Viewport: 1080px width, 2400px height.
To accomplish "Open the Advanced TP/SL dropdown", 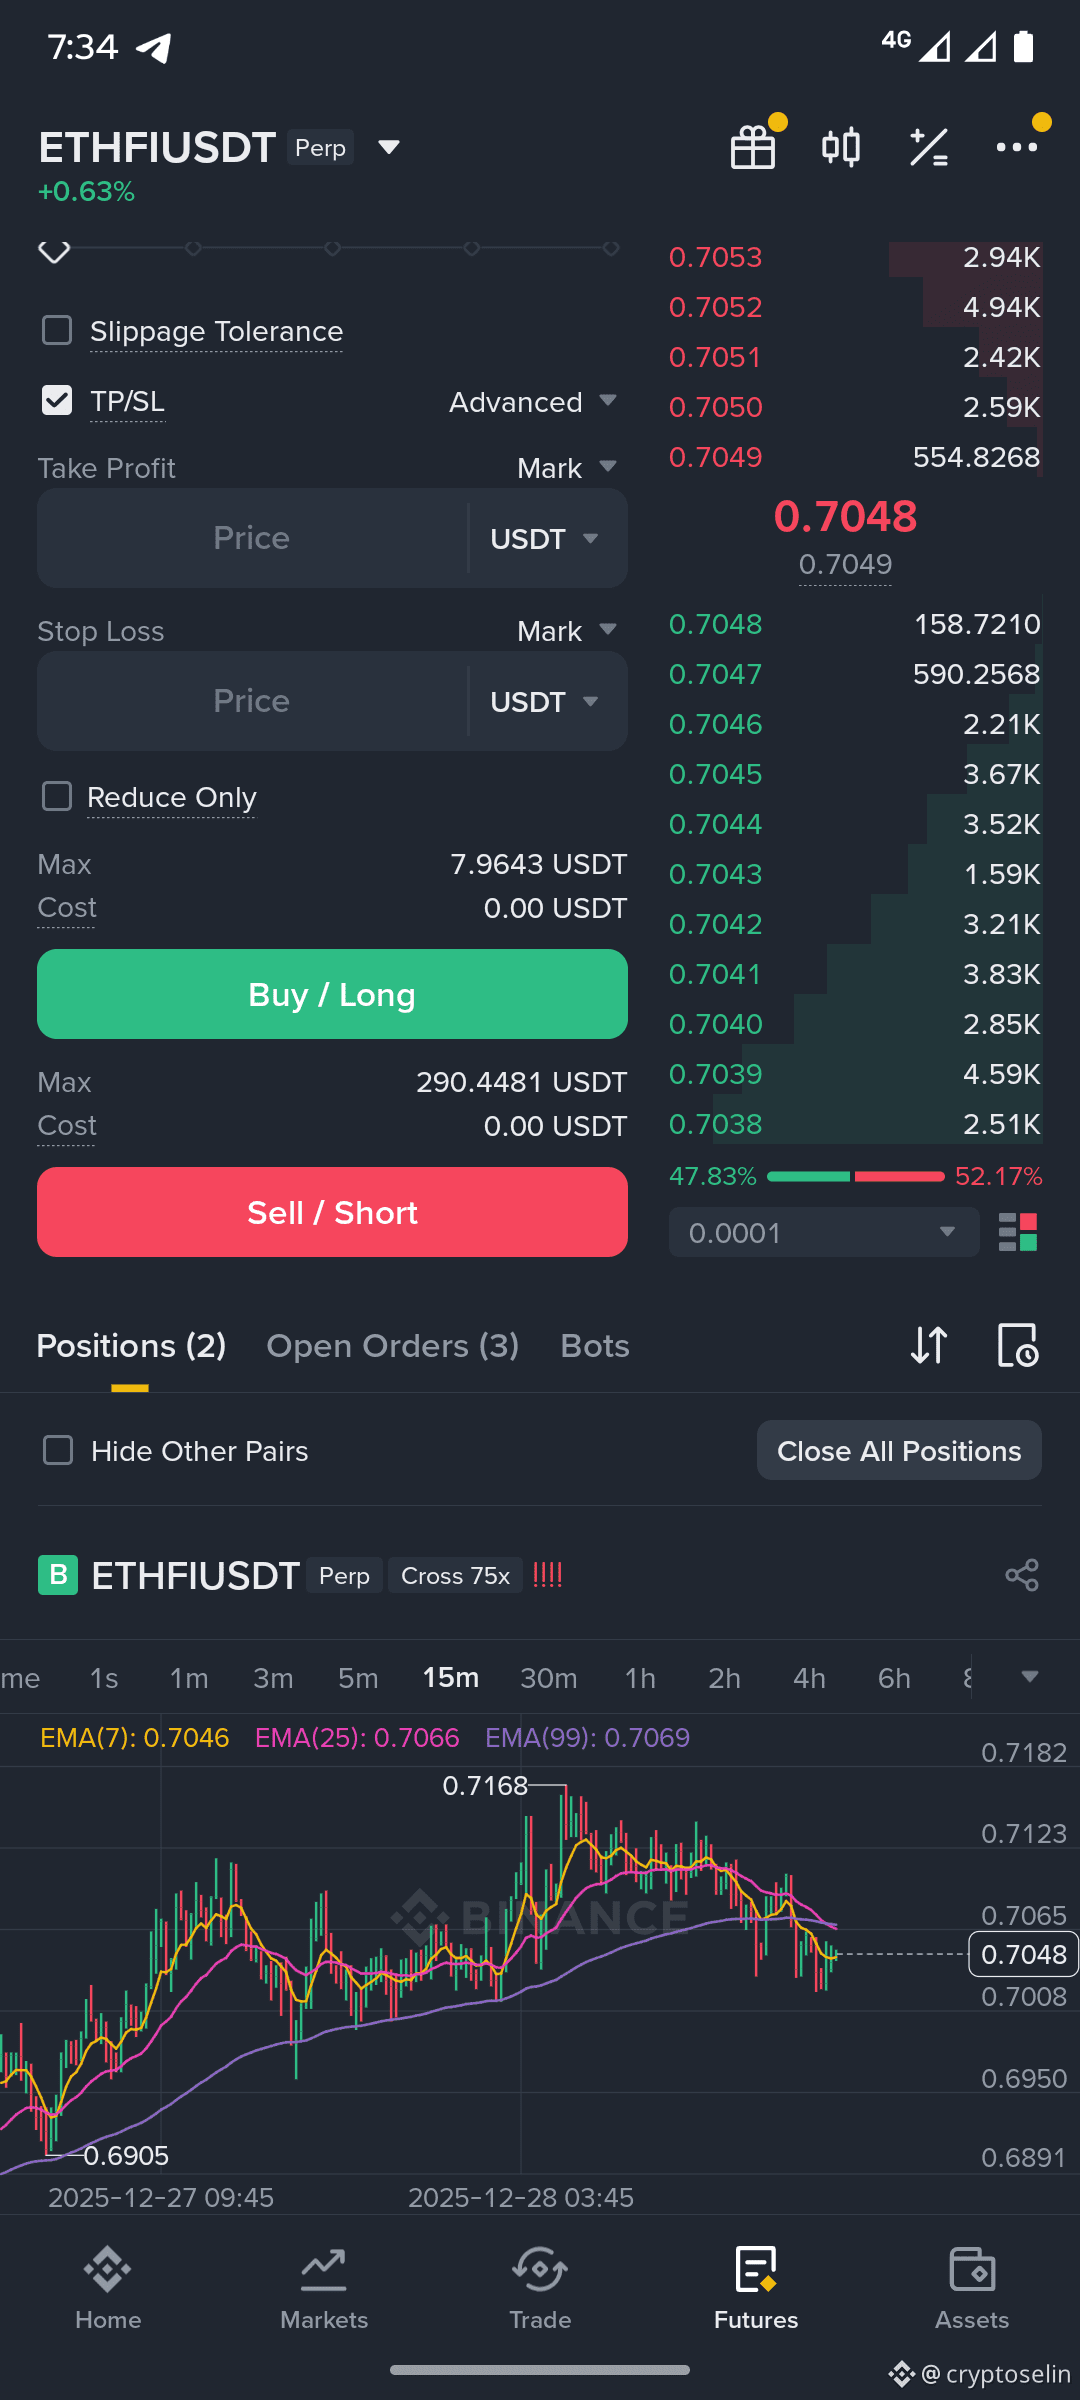I will 533,402.
